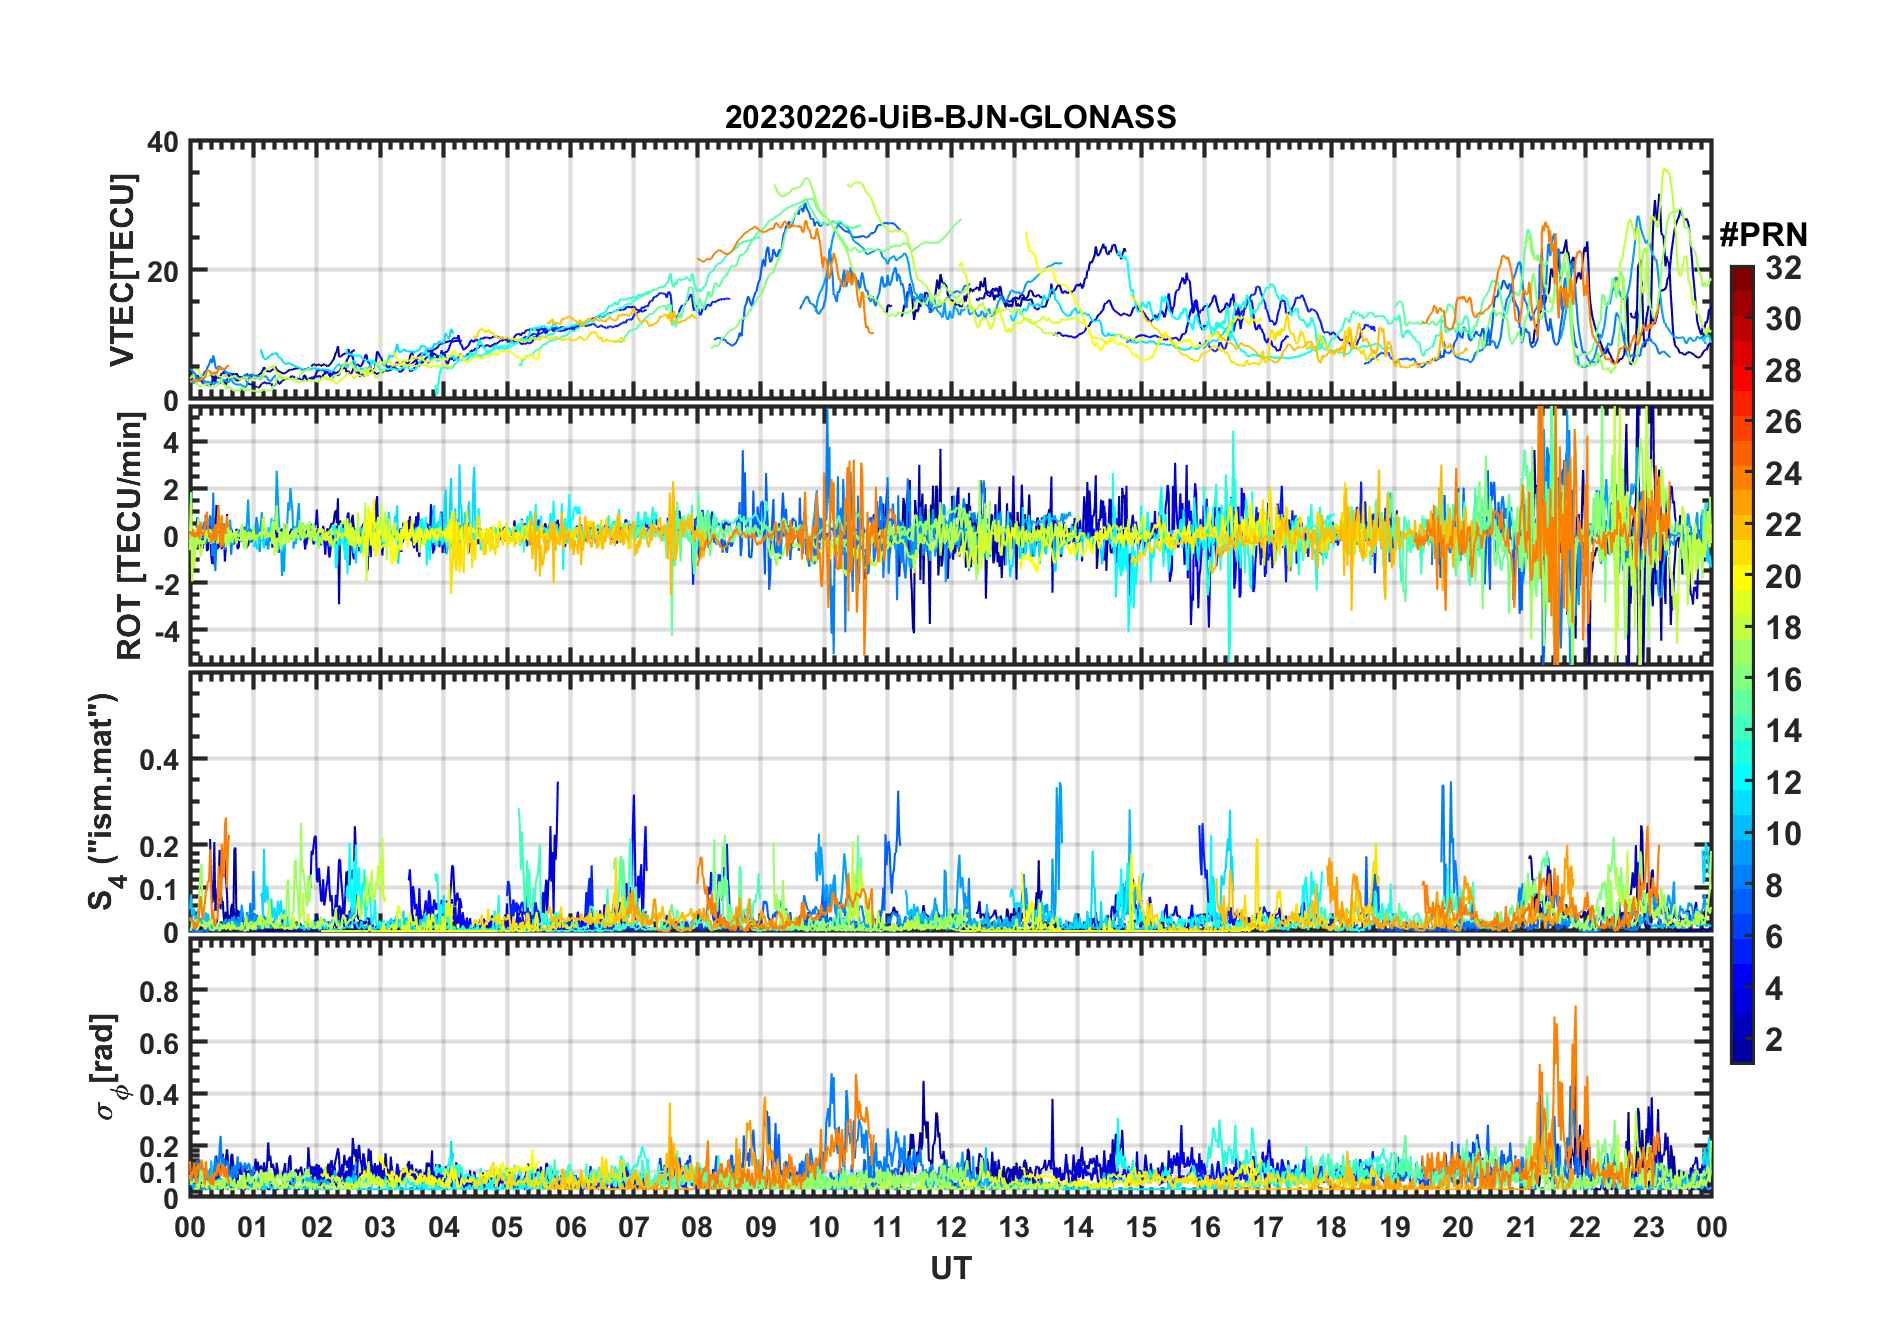
Task: Click colorbar tick label 30
Action: 1783,319
